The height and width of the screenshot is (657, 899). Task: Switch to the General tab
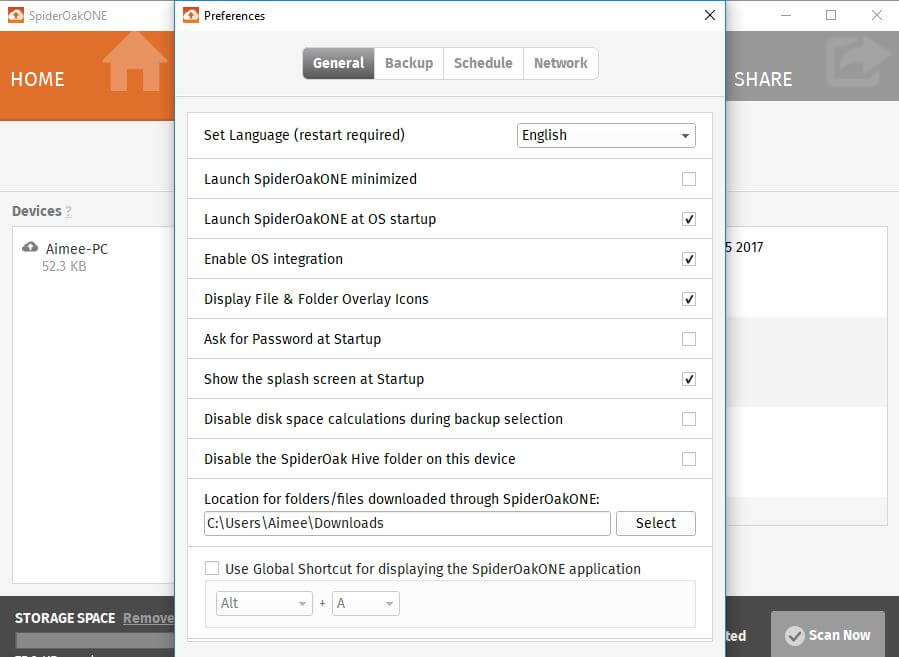click(x=338, y=63)
